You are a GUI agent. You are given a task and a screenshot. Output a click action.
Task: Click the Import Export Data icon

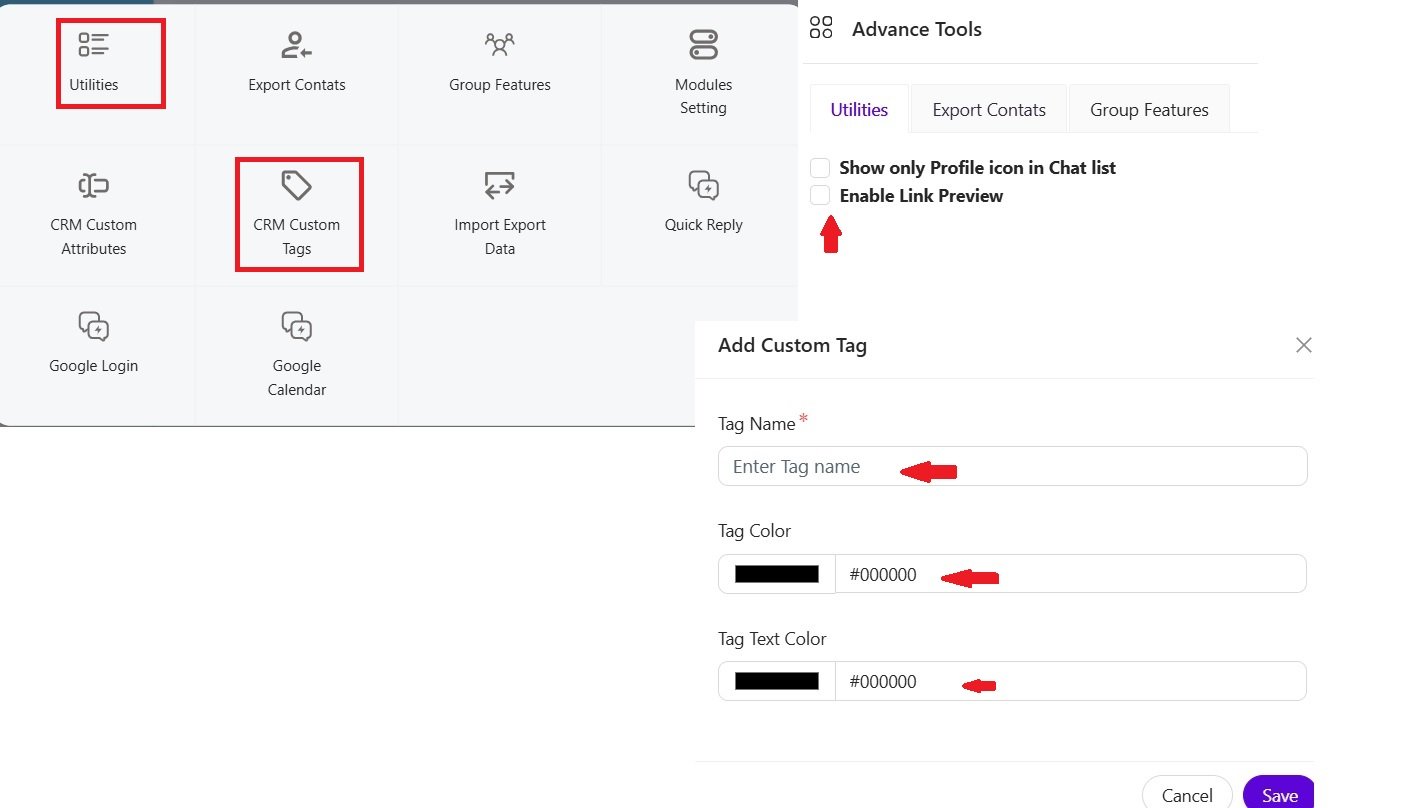pyautogui.click(x=499, y=185)
